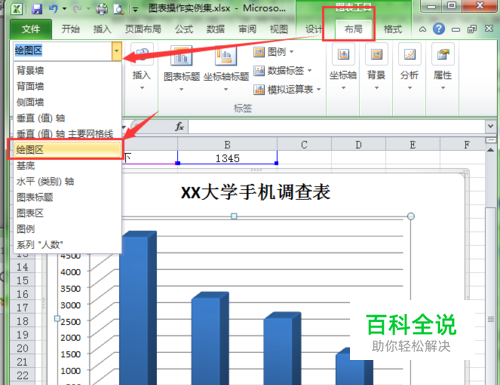Image resolution: width=500 pixels, height=385 pixels.
Task: Click the Save icon in quick access toolbar
Action: tap(37, 9)
